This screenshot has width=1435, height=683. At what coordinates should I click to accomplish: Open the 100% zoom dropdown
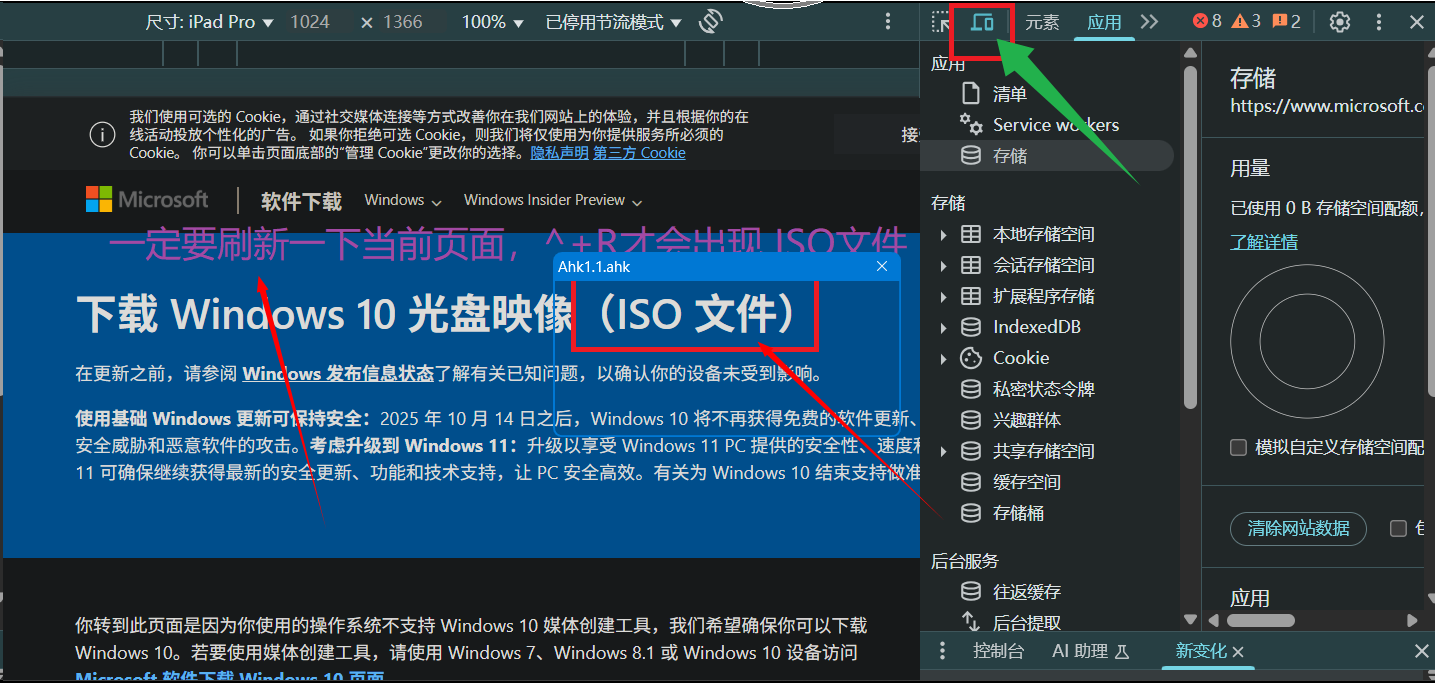click(x=492, y=22)
